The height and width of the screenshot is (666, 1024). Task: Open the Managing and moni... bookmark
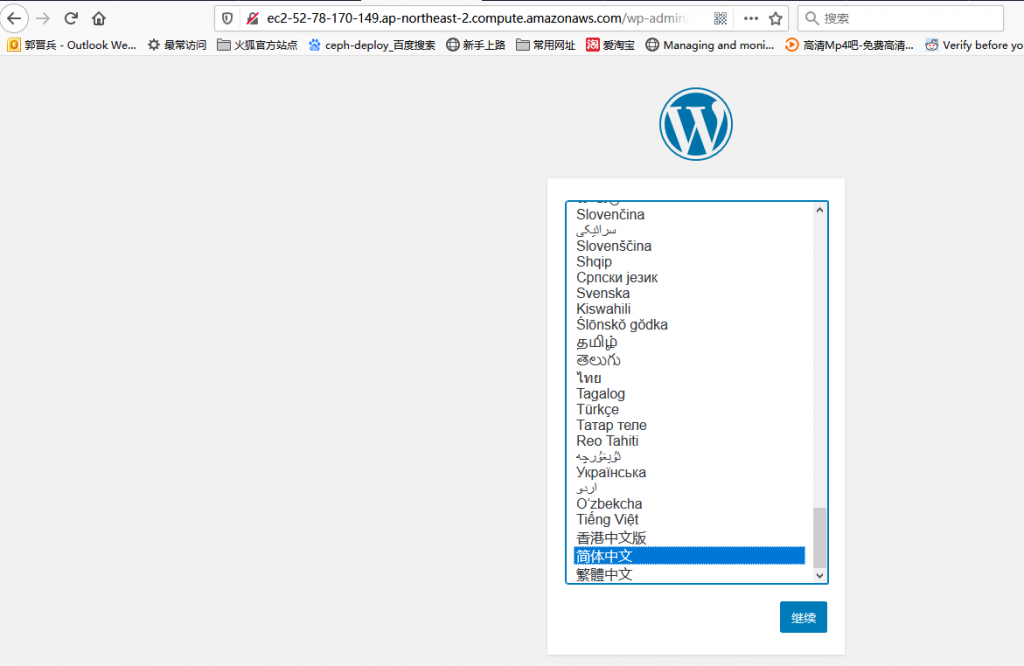(710, 45)
